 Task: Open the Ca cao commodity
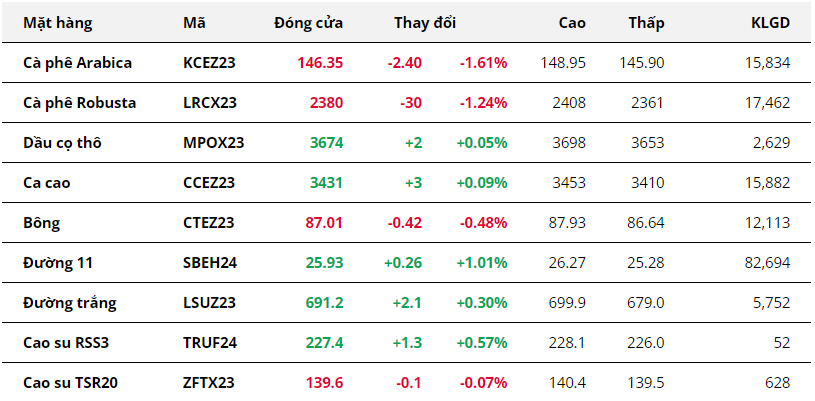tap(46, 182)
